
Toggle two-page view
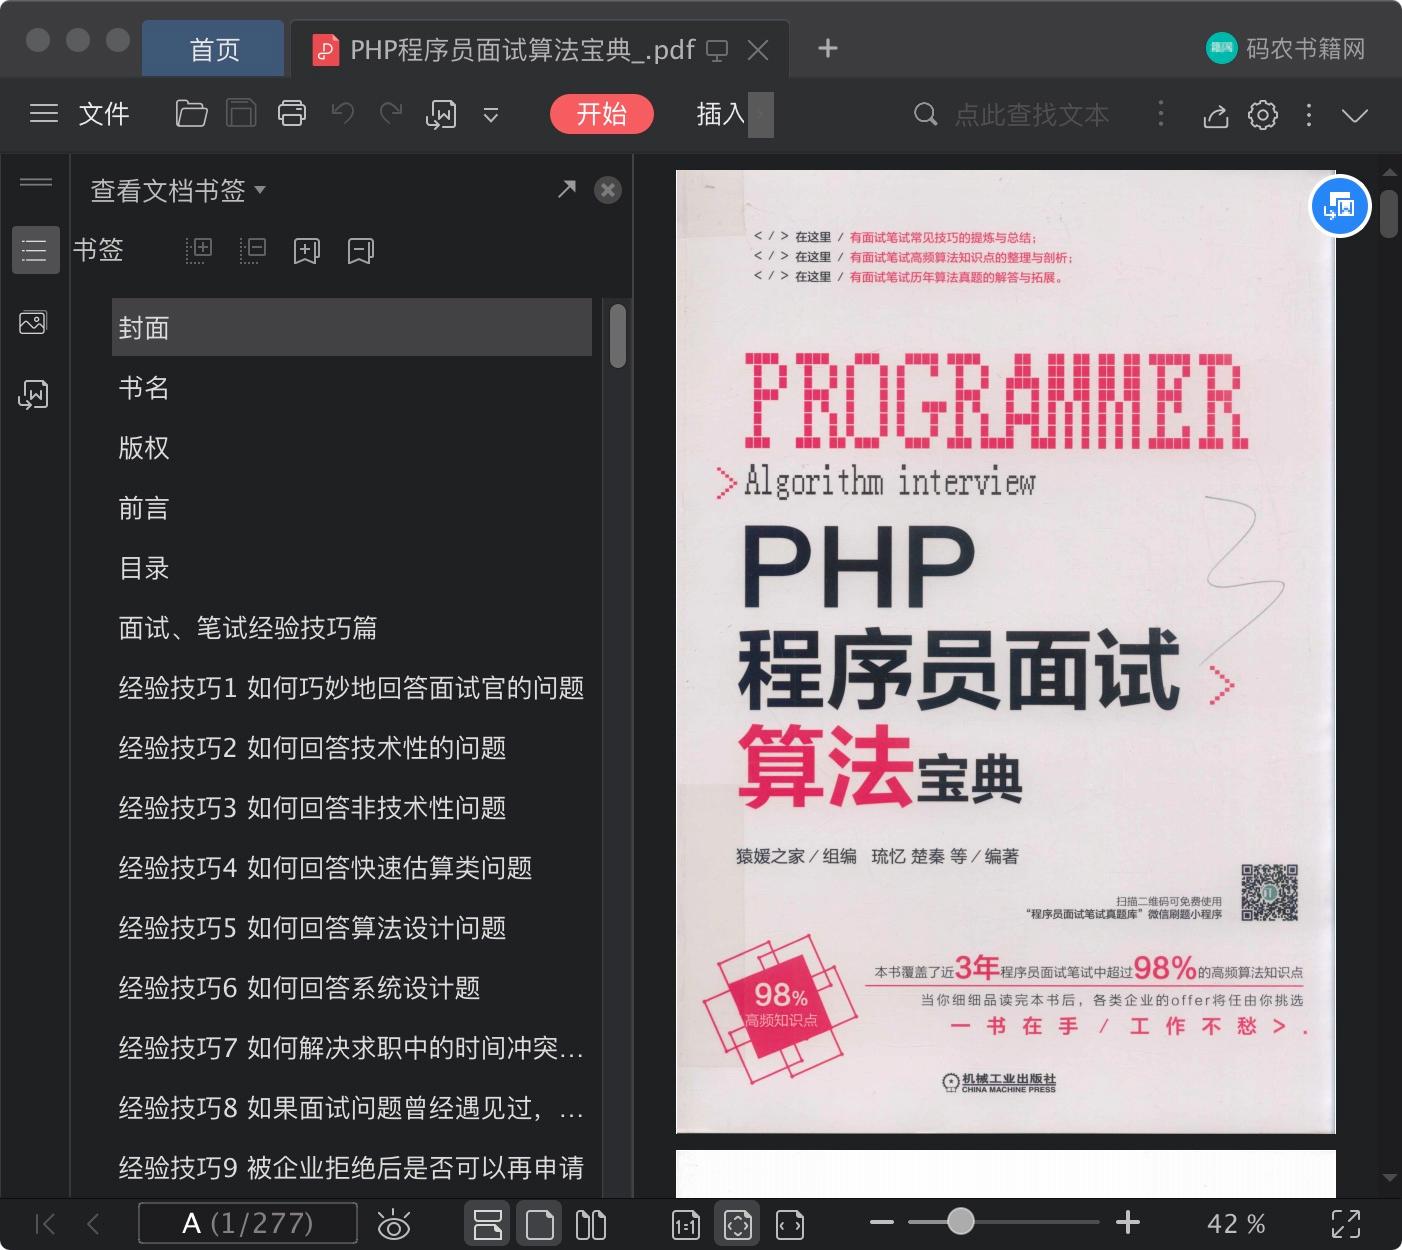tap(591, 1224)
